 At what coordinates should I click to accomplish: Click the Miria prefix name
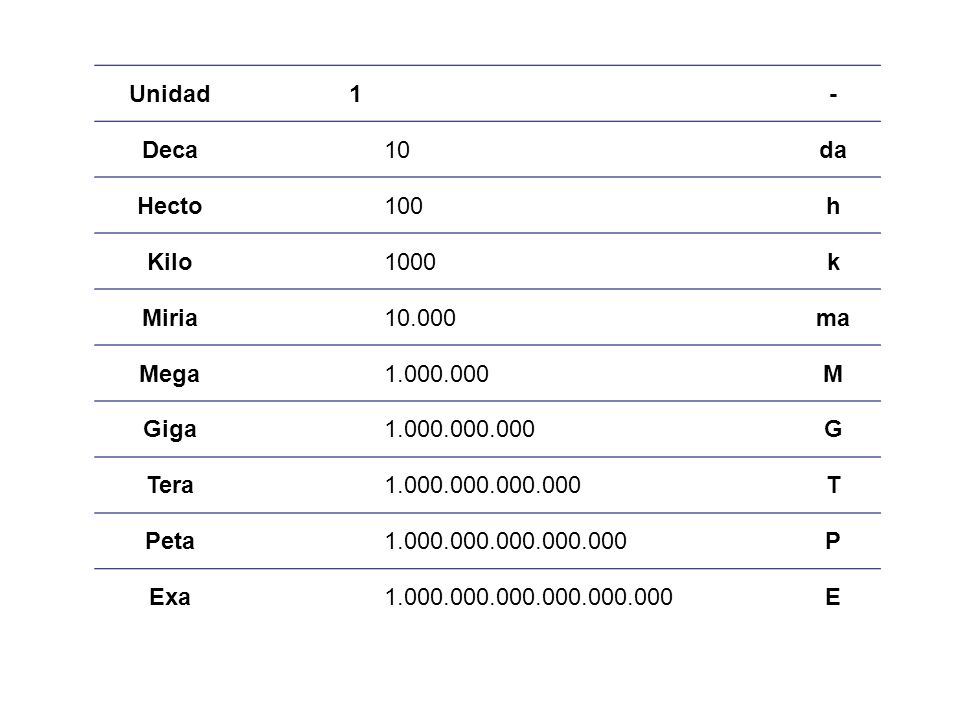(x=170, y=318)
